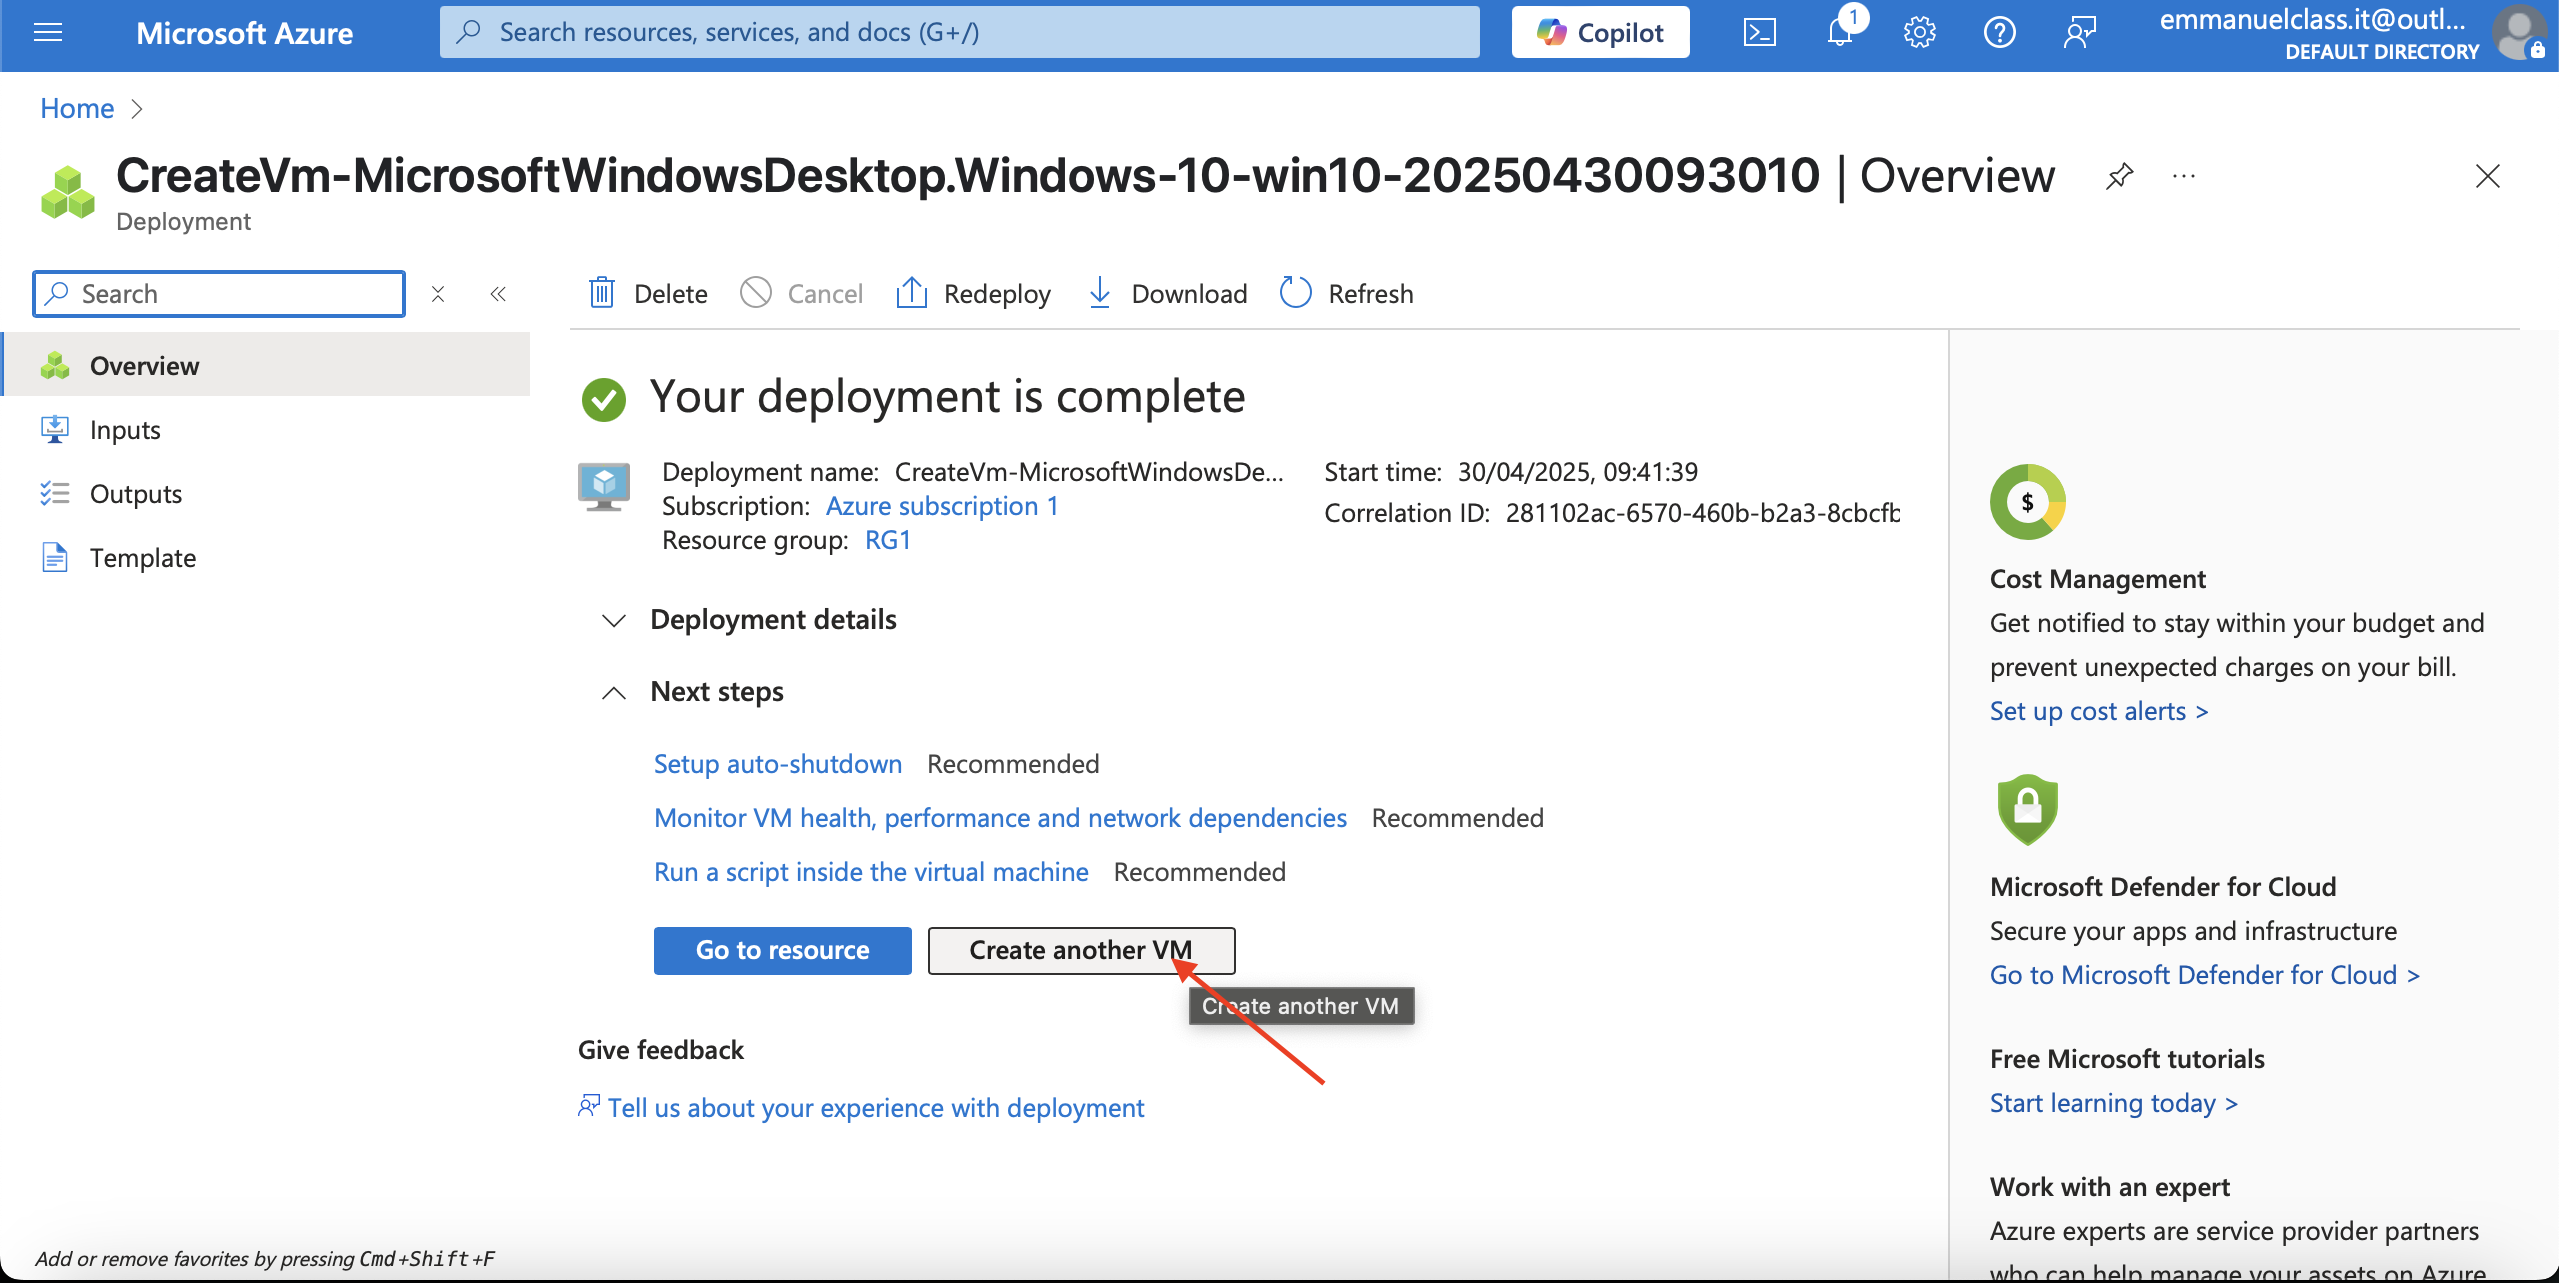The image size is (2559, 1283).
Task: Close the deployment blade
Action: pyautogui.click(x=2487, y=176)
